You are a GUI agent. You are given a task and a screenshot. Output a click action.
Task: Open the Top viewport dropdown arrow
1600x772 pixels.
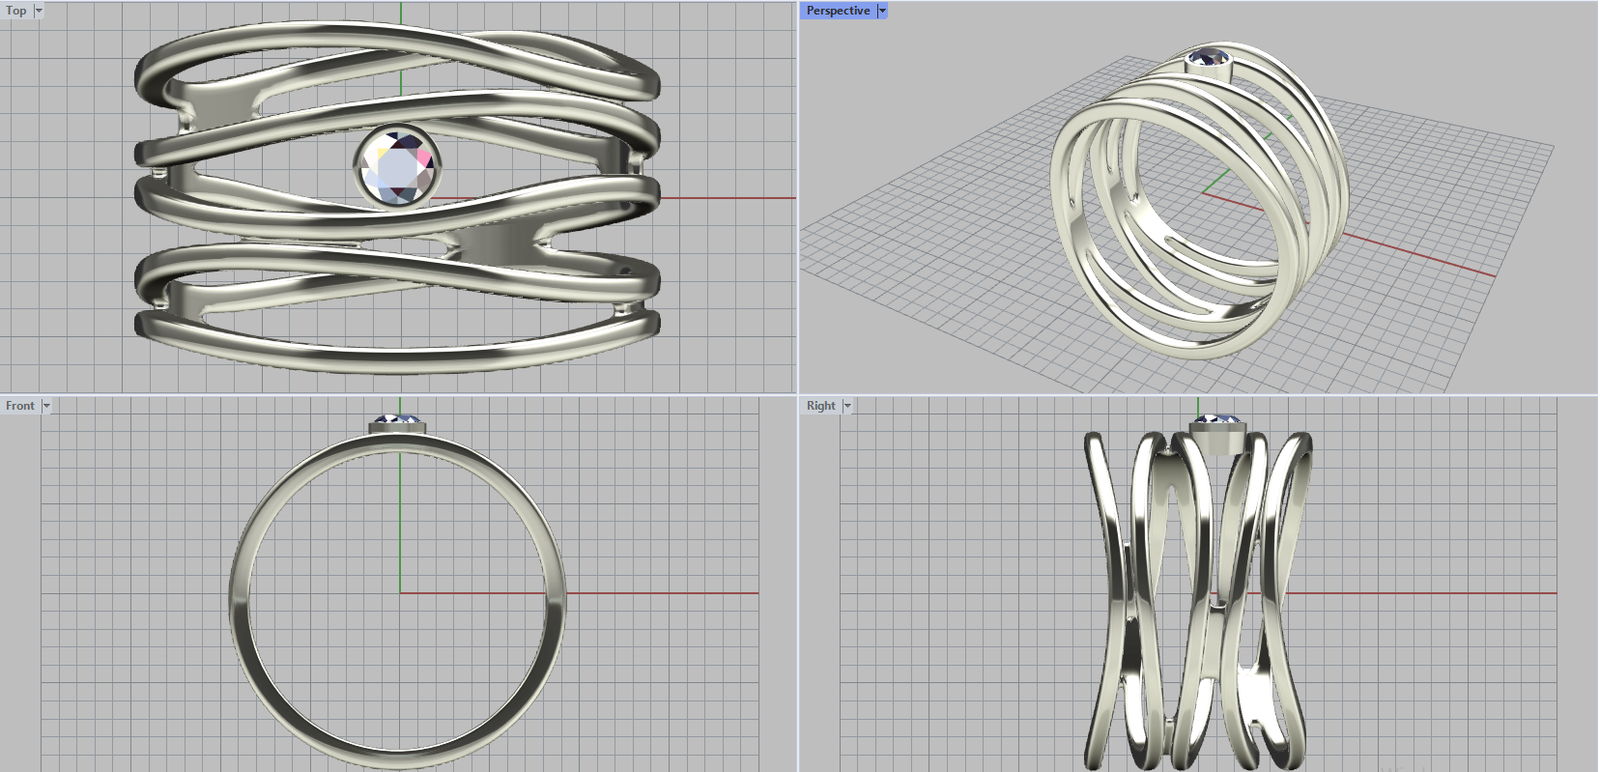click(x=39, y=11)
